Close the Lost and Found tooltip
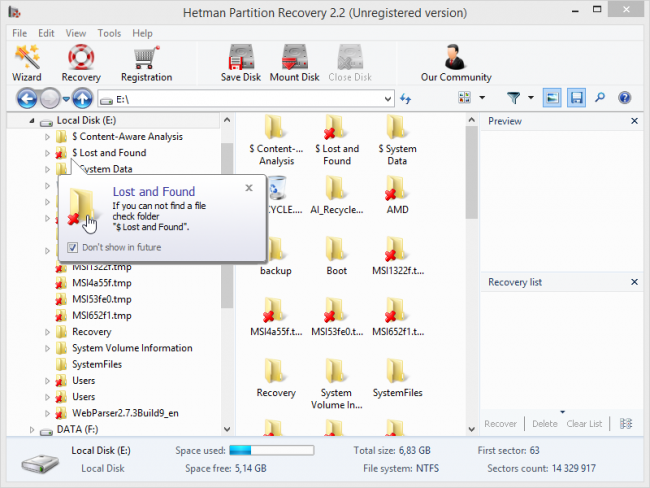The height and width of the screenshot is (488, 650). tap(249, 188)
